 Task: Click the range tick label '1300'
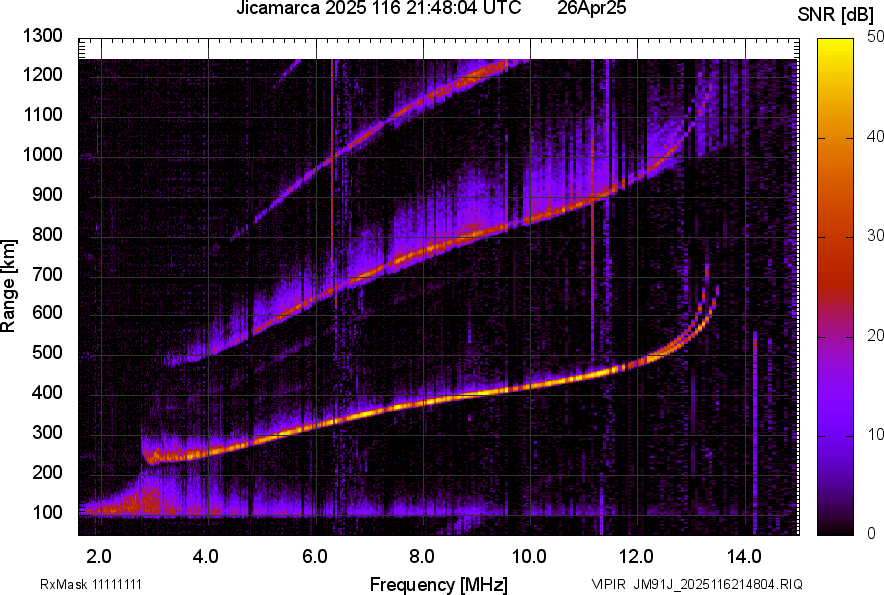click(42, 36)
